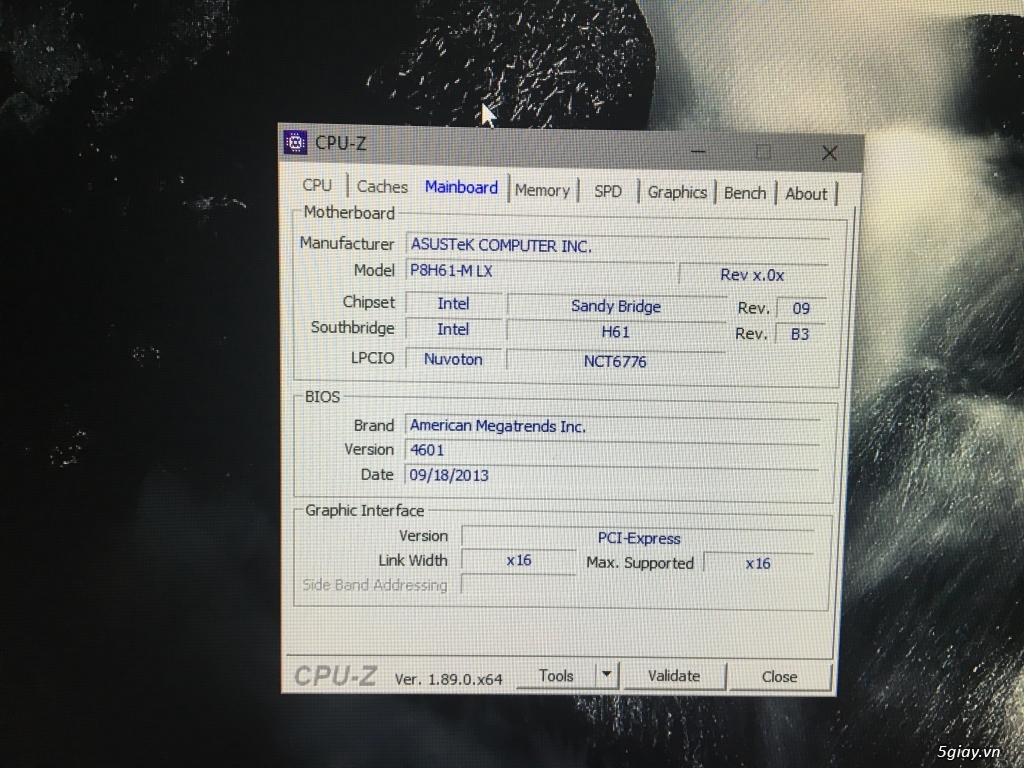Close the CPU-Z window with X
Image resolution: width=1024 pixels, height=768 pixels.
[829, 153]
